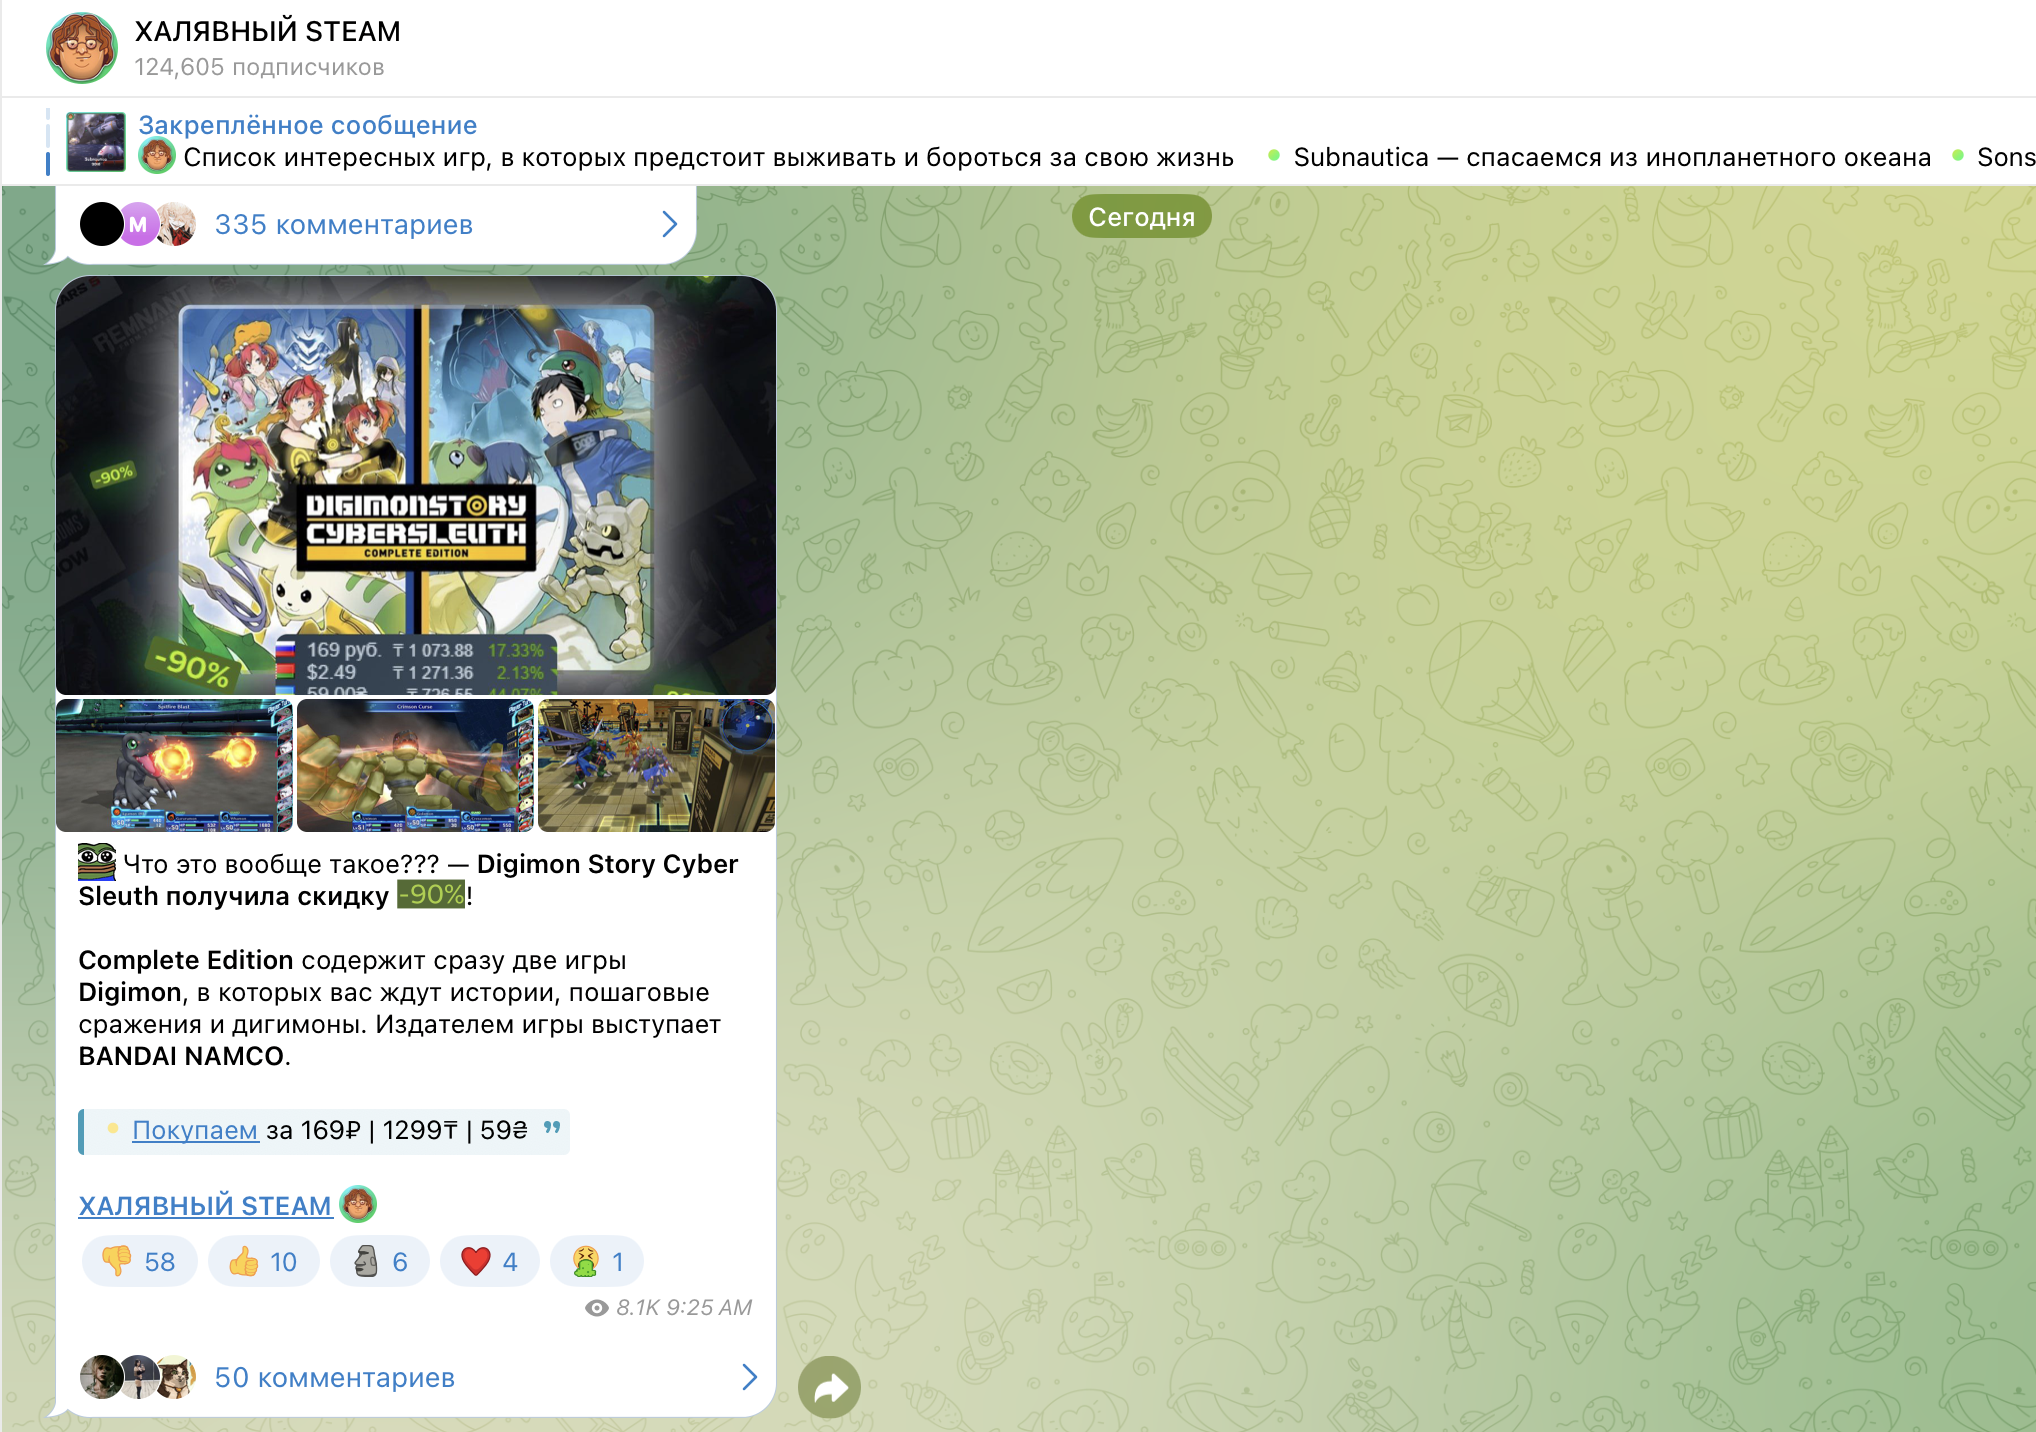The image size is (2036, 1432).
Task: Toggle the moai statue reaction with 6
Action: [x=380, y=1261]
